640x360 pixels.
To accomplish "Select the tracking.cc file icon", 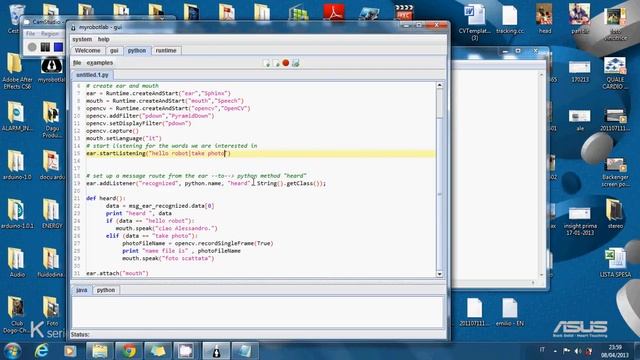I will (x=510, y=19).
